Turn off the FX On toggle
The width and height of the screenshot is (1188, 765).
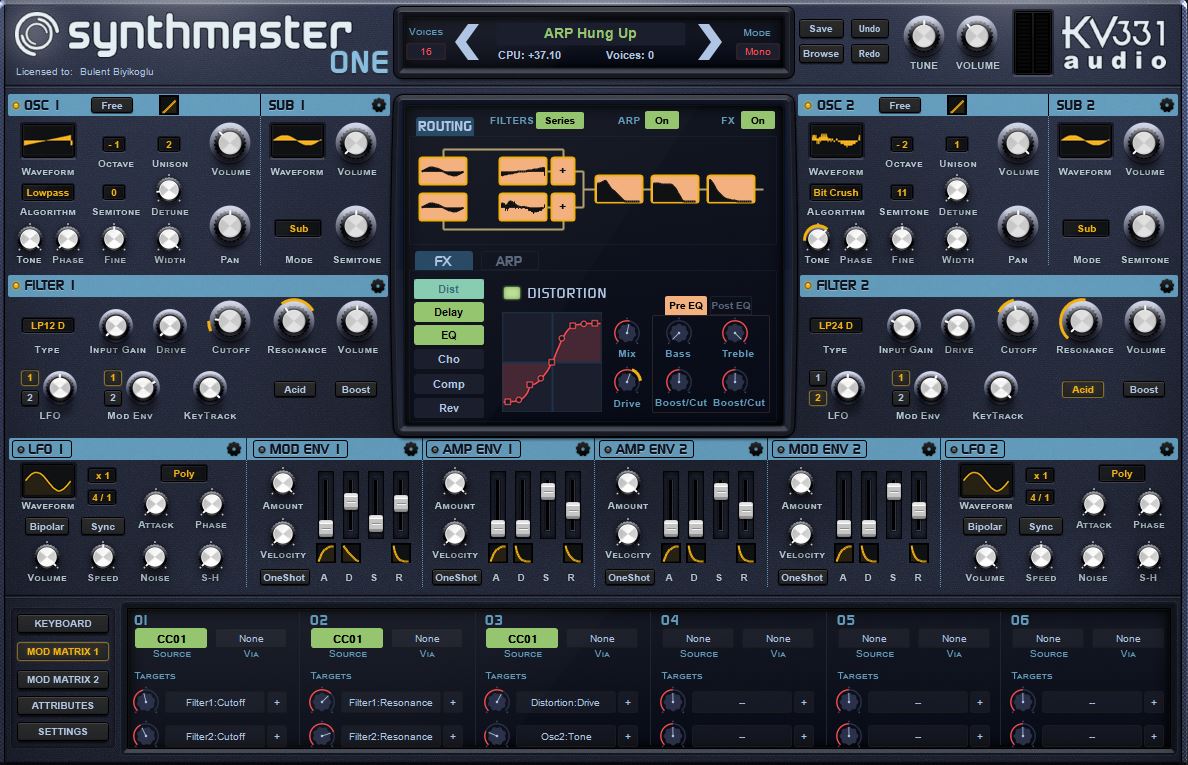[x=757, y=120]
